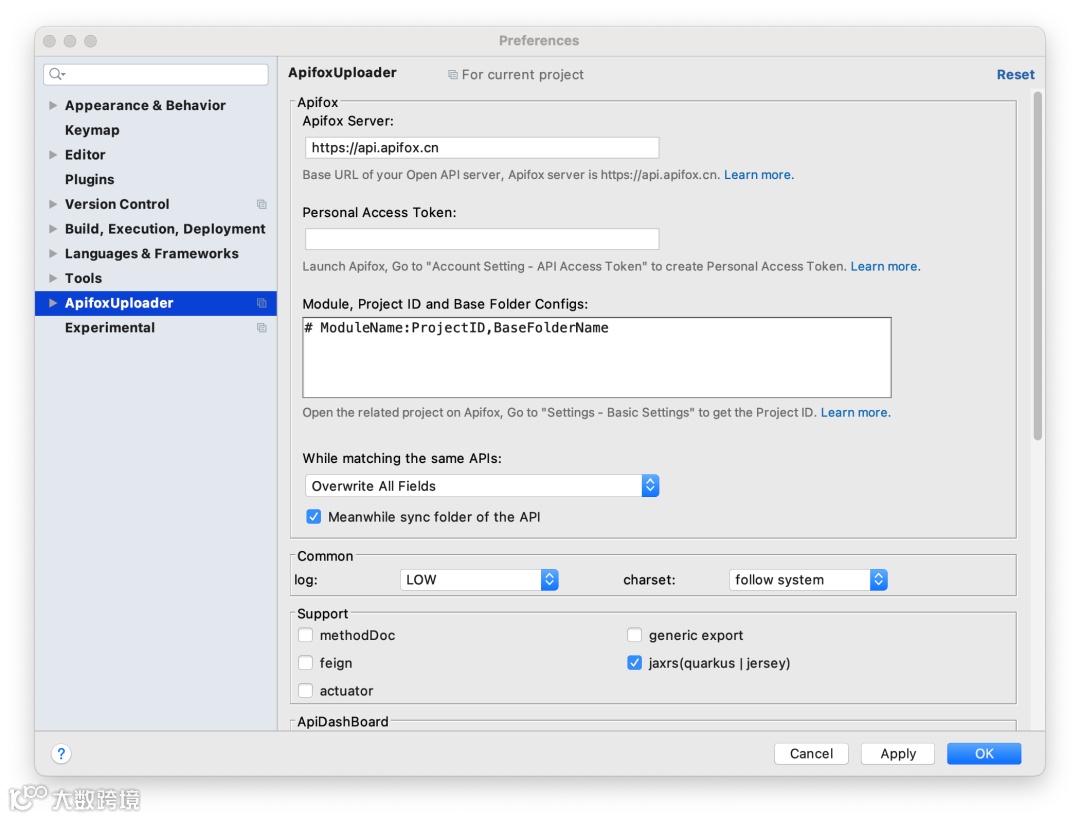
Task: Uncheck jaxrs(quarkus | jersey) support
Action: click(634, 663)
